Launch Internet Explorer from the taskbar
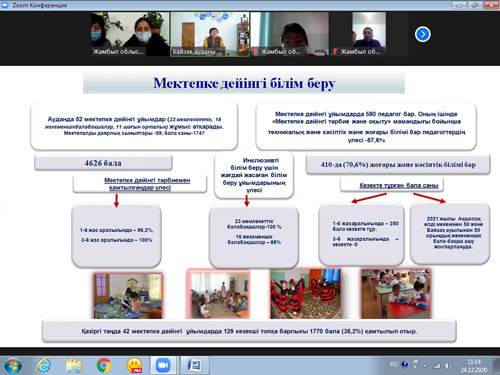The width and height of the screenshot is (500, 375). coord(44,365)
